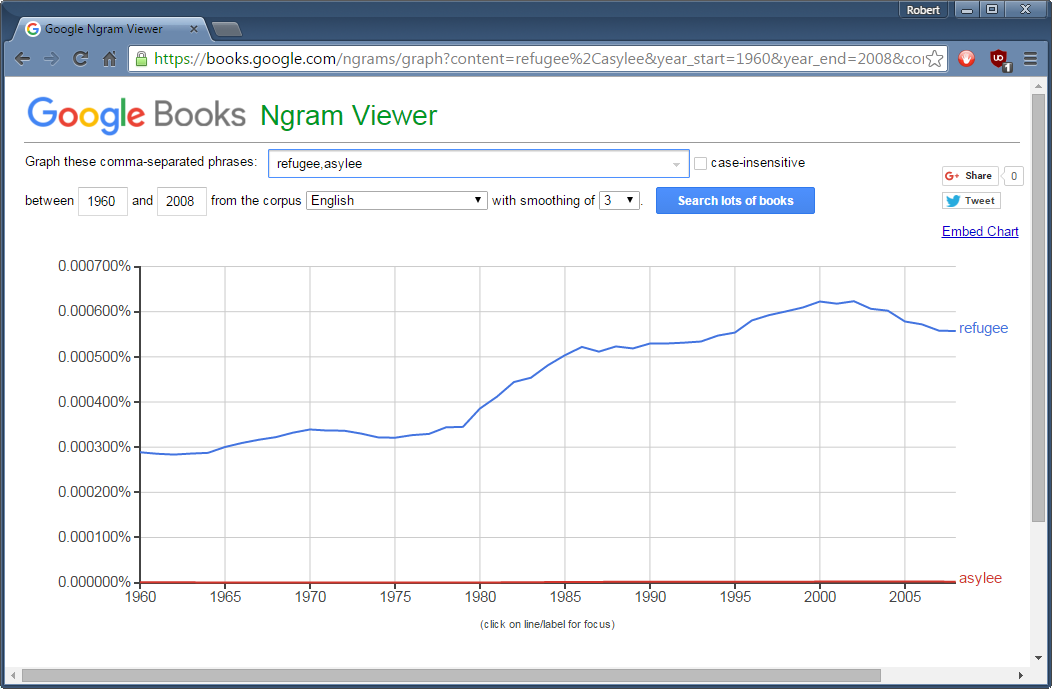The height and width of the screenshot is (689, 1052).
Task: Click the scroll down arrow
Action: pyautogui.click(x=1038, y=657)
